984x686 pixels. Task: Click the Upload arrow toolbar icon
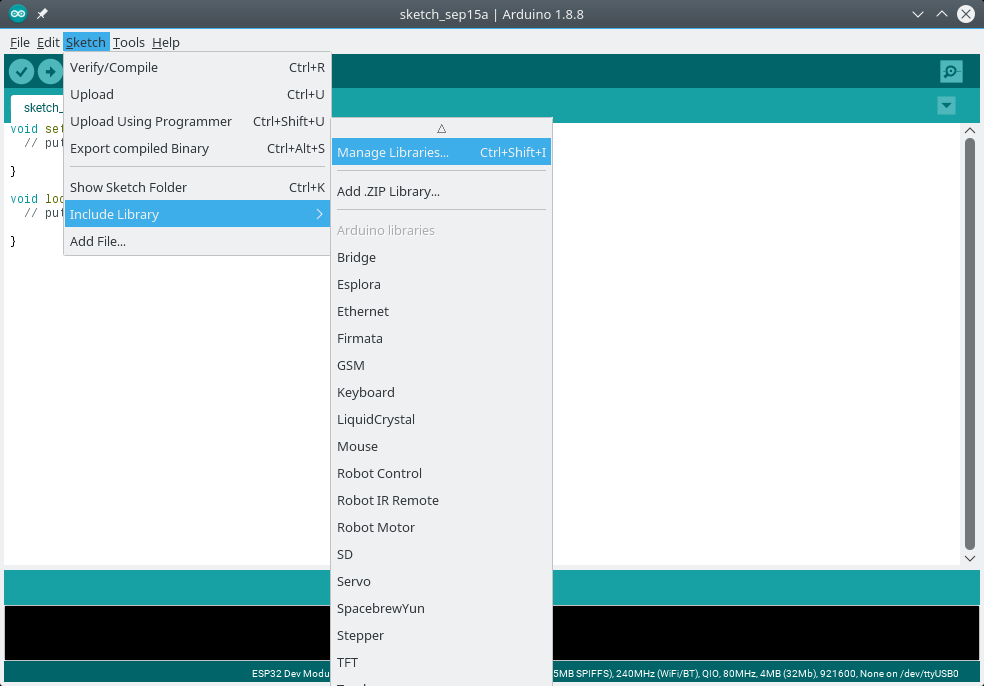coord(50,72)
